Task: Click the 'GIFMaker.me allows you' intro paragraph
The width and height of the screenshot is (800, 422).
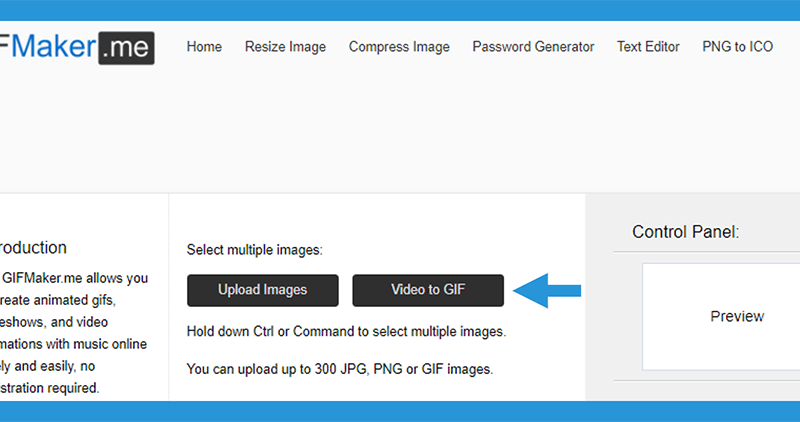Action: (74, 333)
